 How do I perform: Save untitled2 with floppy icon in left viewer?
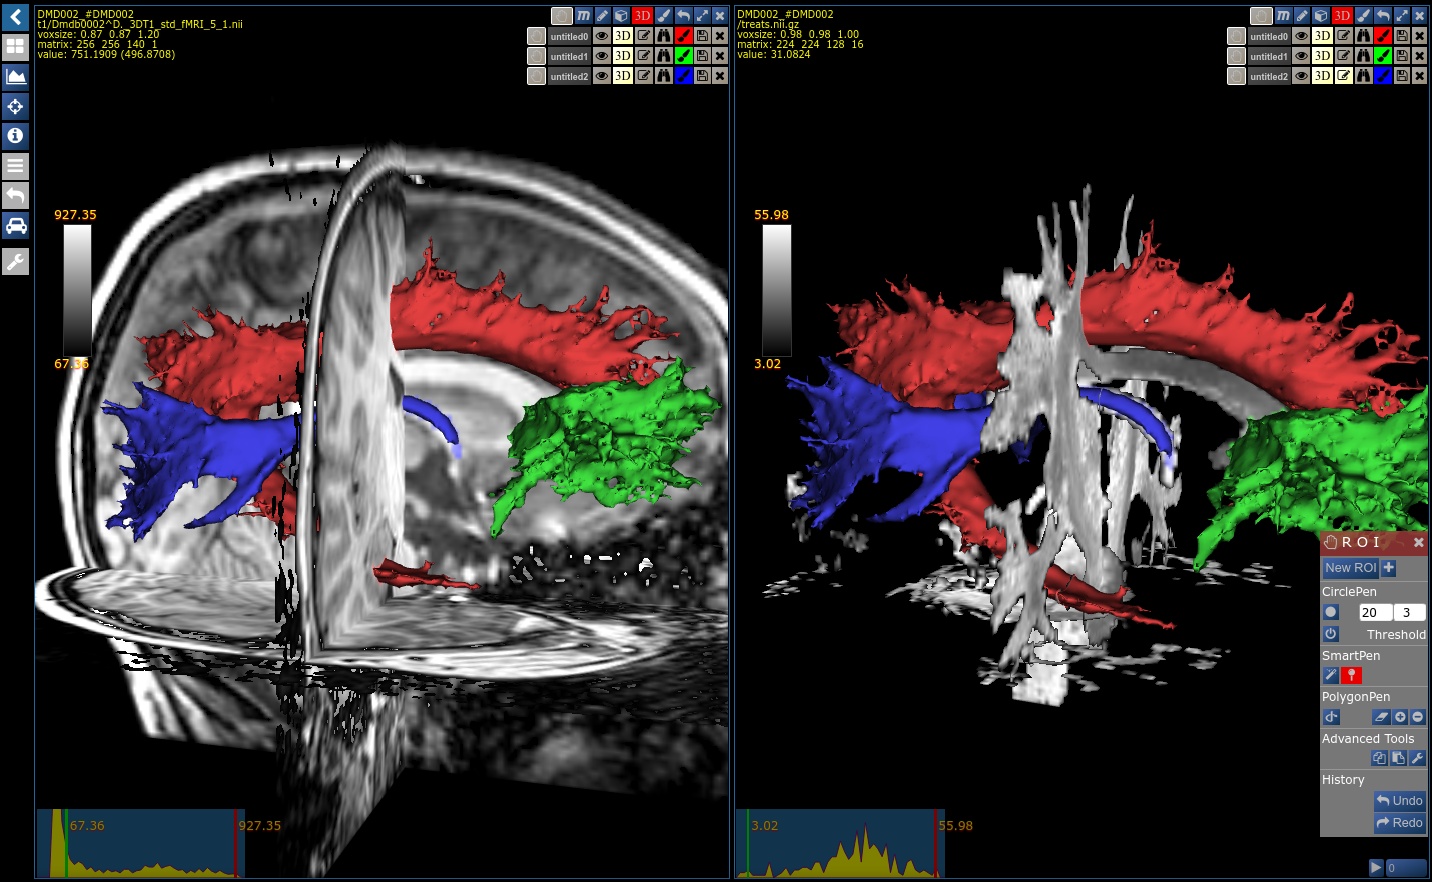click(703, 76)
